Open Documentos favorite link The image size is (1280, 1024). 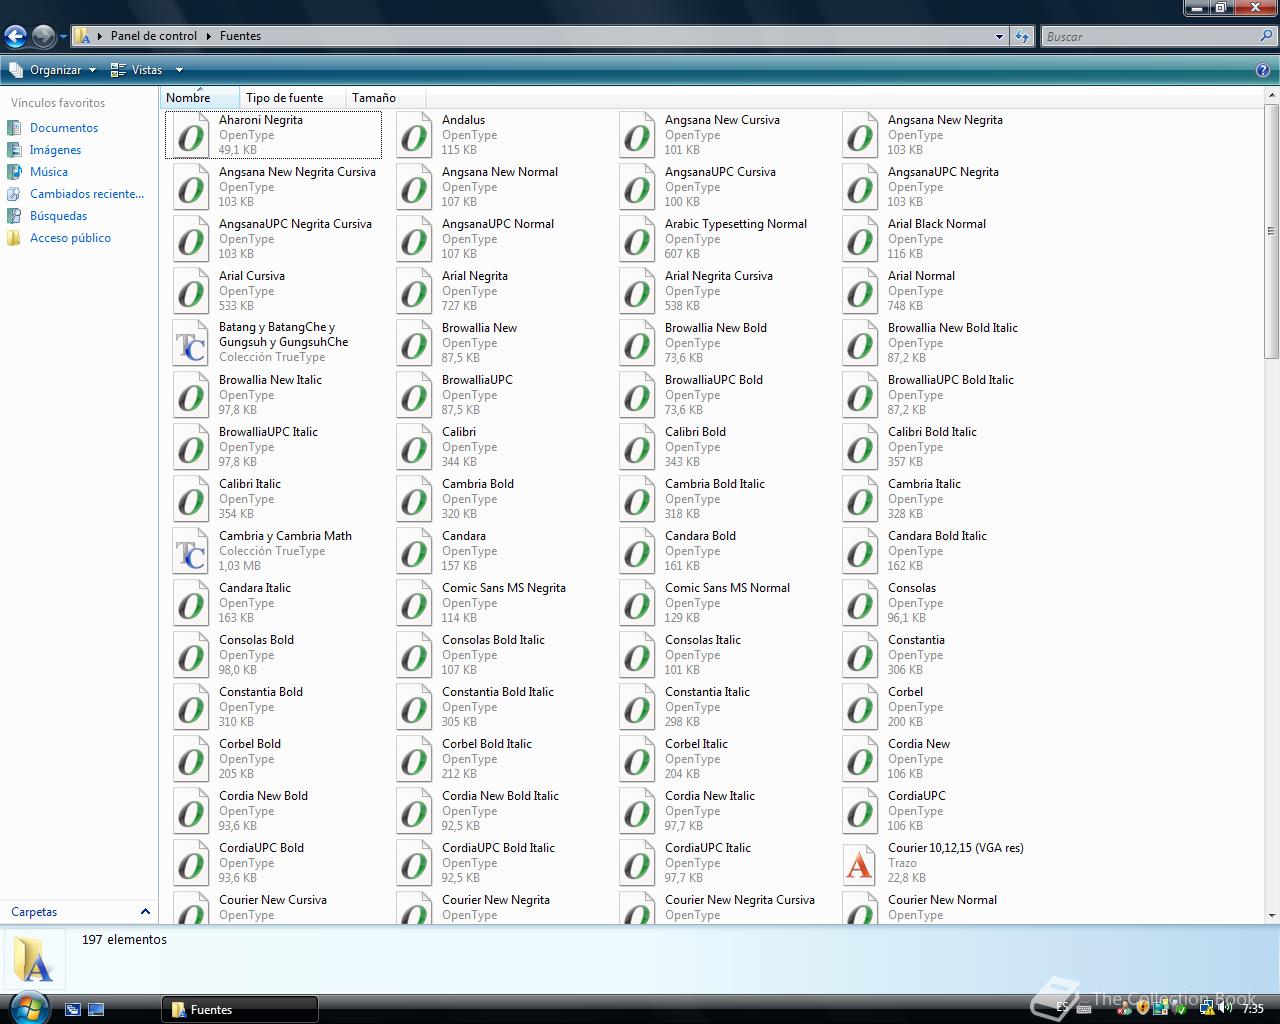click(64, 128)
